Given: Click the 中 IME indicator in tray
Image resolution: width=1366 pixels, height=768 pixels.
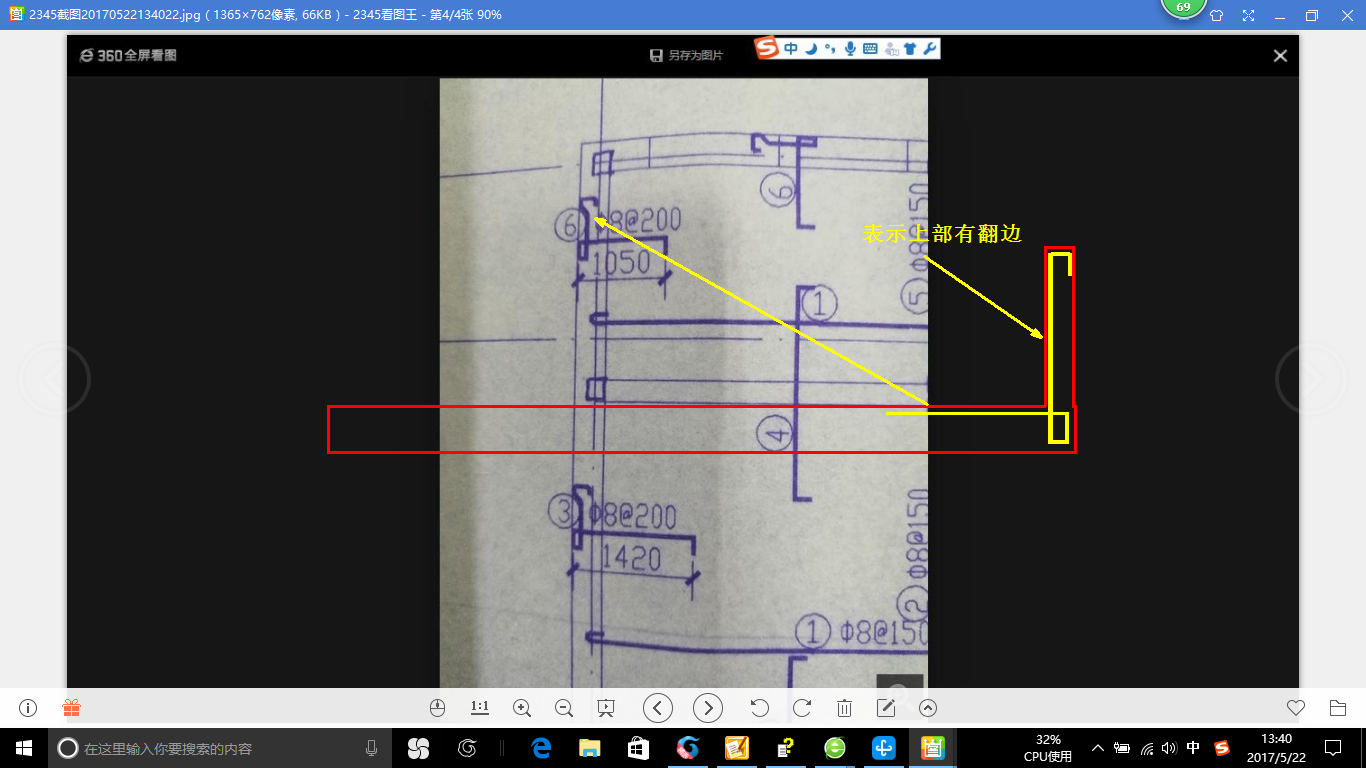Looking at the screenshot, I should point(1193,748).
